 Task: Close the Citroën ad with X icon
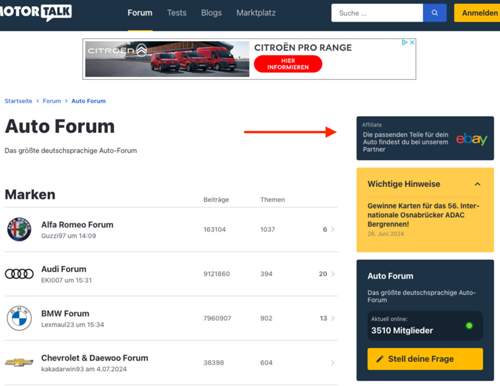click(x=412, y=42)
